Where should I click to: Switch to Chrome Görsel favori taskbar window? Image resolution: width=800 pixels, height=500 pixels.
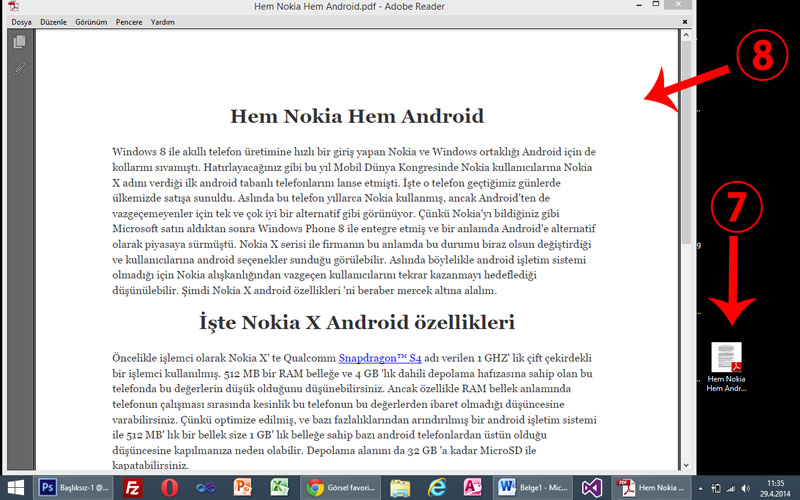340,488
